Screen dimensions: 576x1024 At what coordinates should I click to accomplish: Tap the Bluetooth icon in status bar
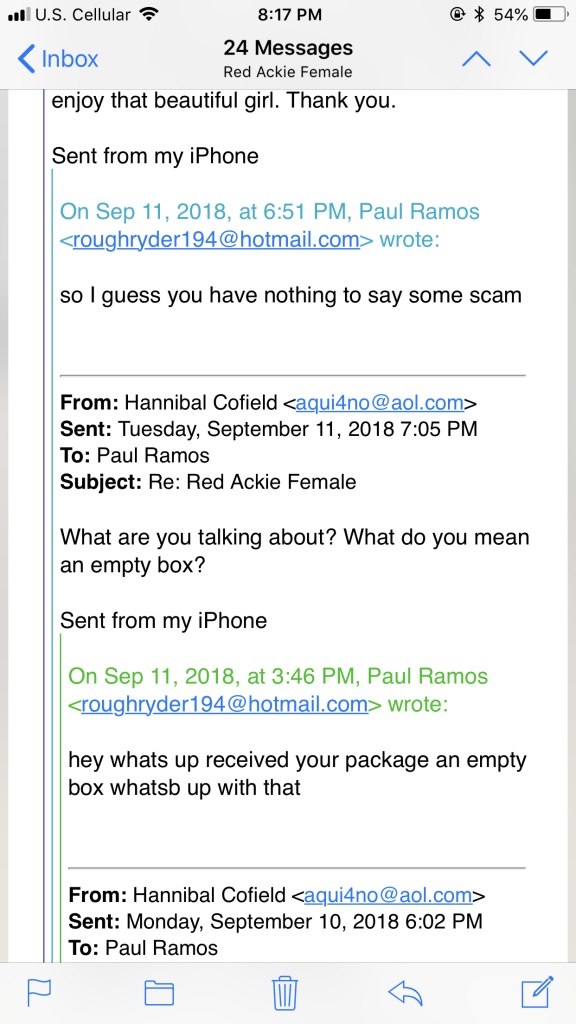point(479,14)
